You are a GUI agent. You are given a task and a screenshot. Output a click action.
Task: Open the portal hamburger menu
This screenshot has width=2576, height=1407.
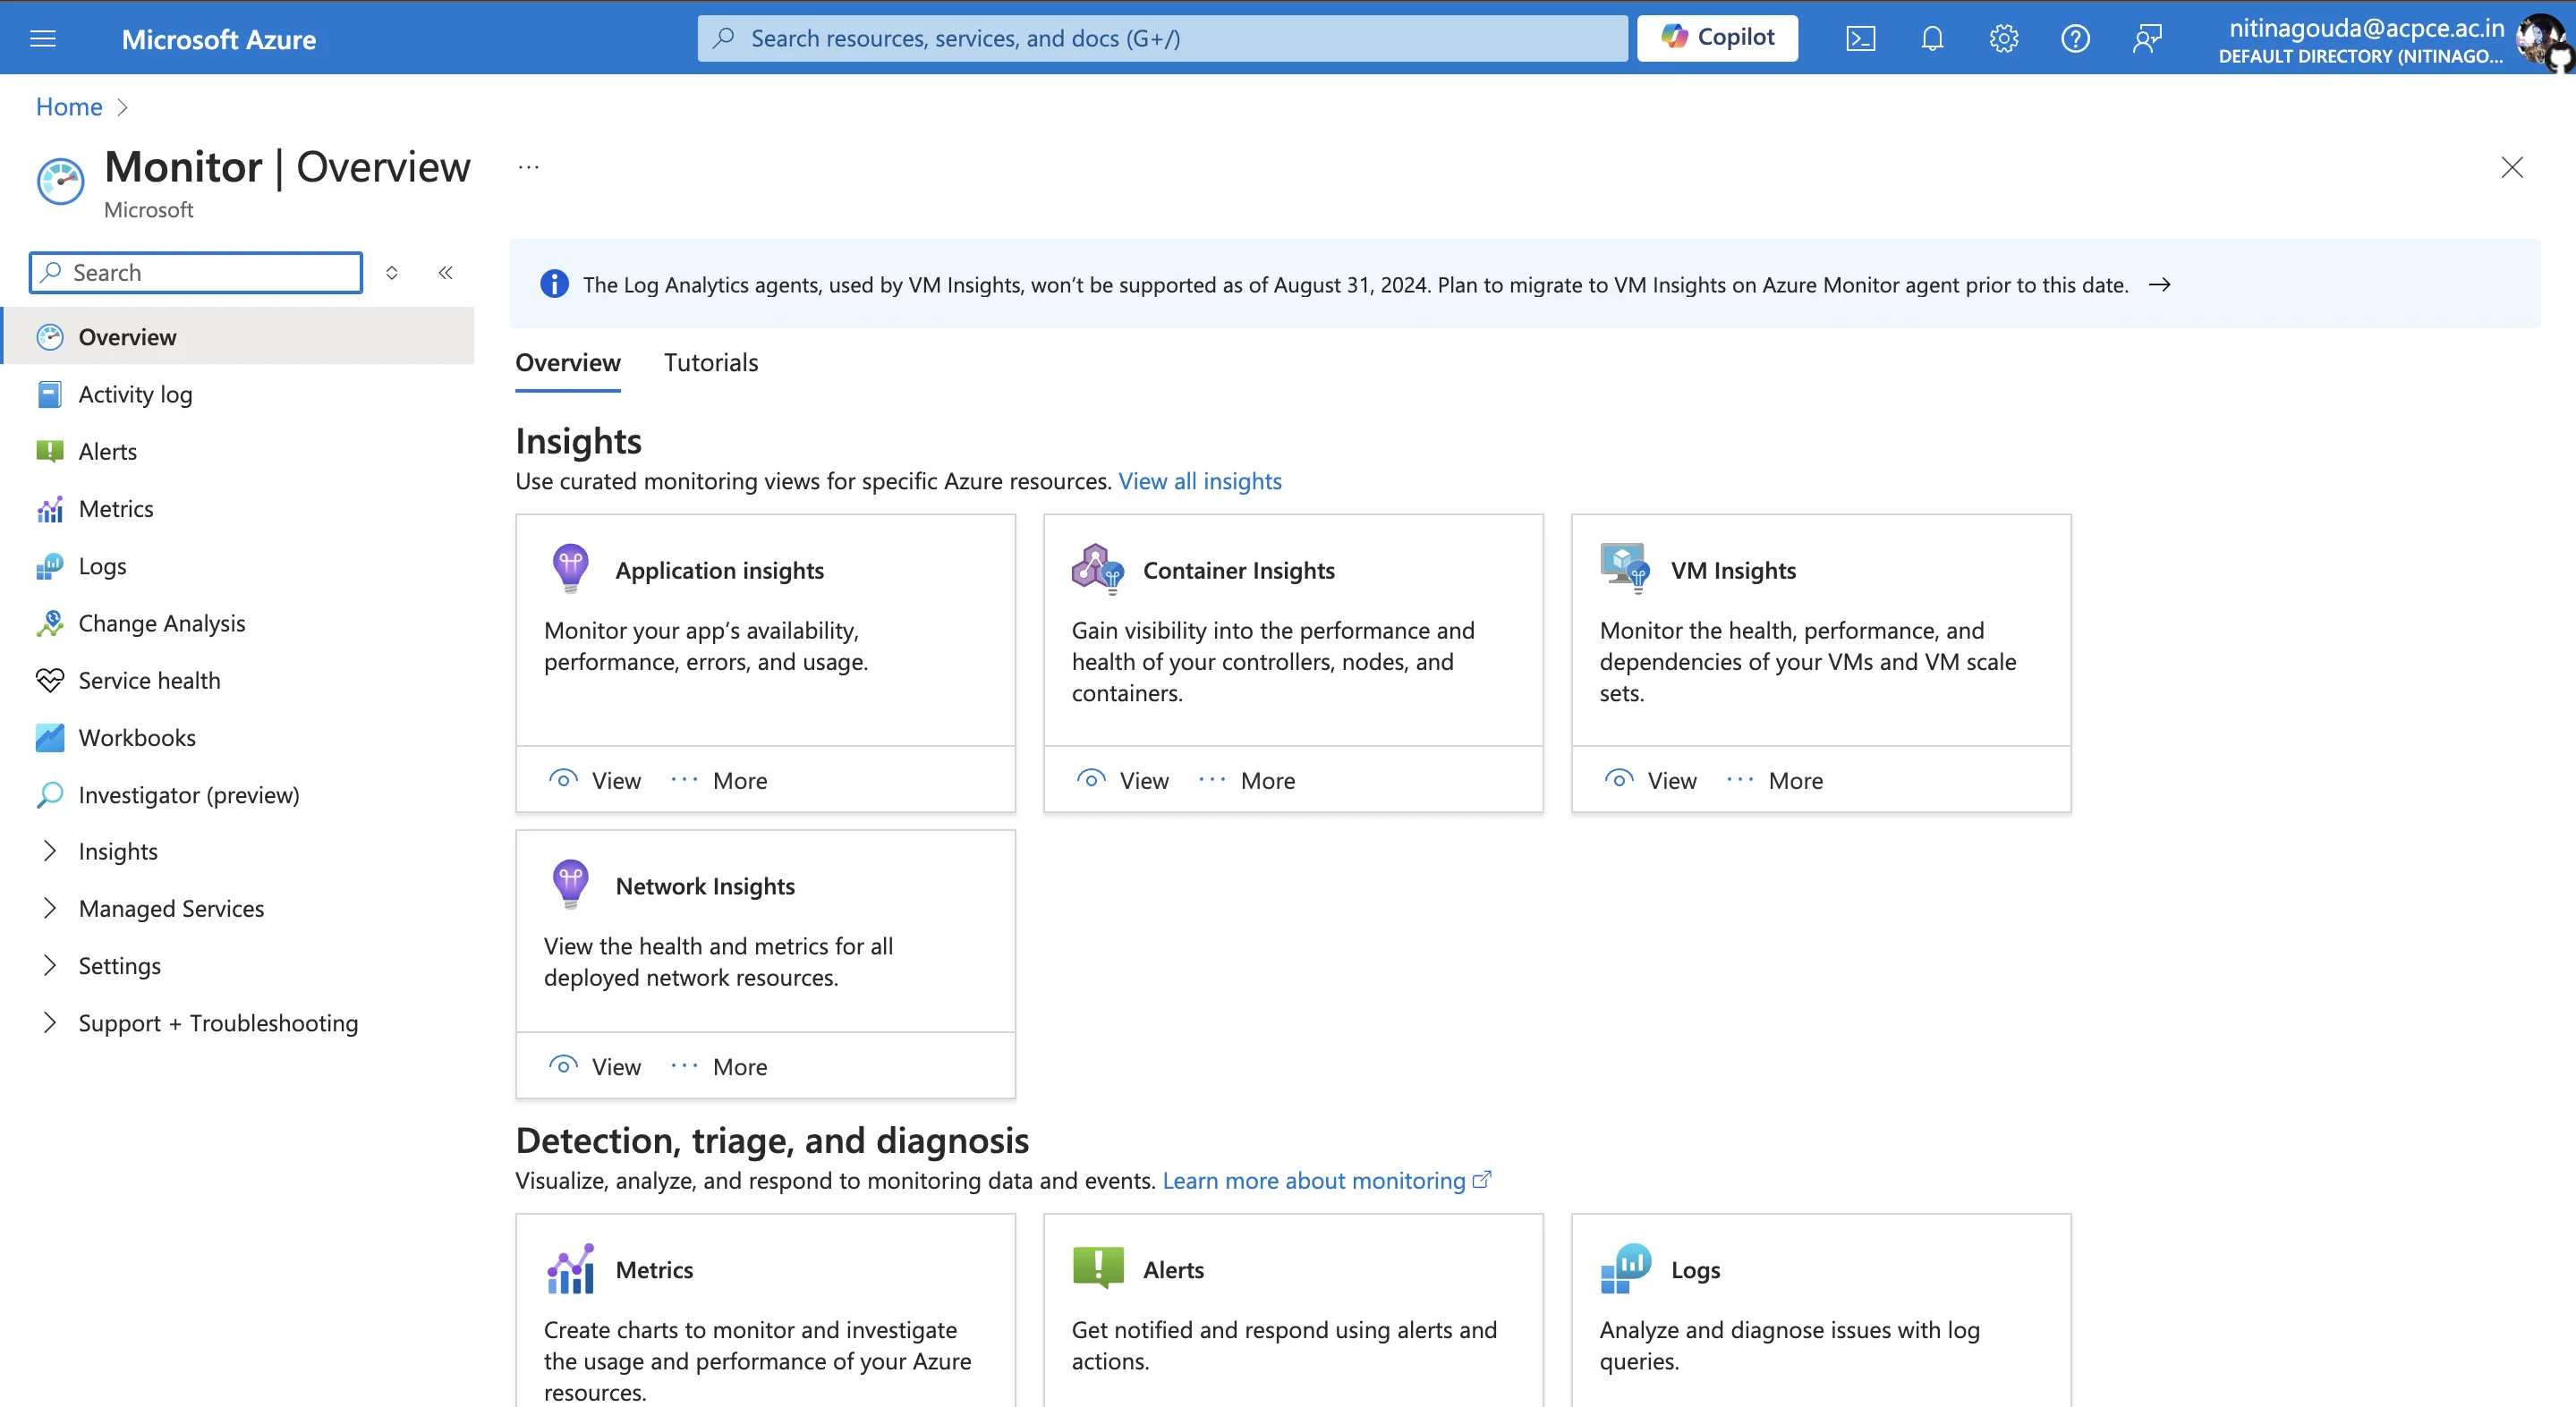(x=43, y=38)
